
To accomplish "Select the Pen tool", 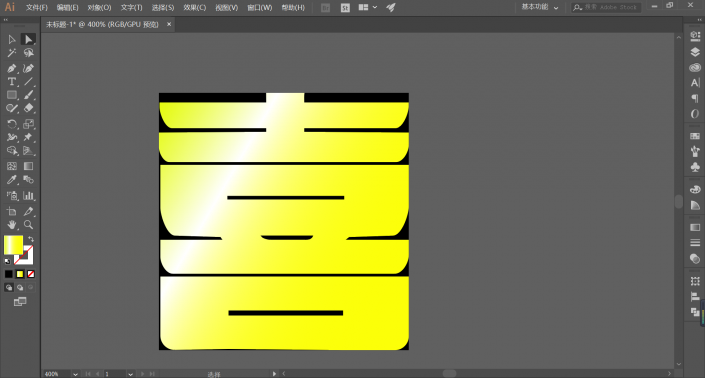I will [x=12, y=69].
